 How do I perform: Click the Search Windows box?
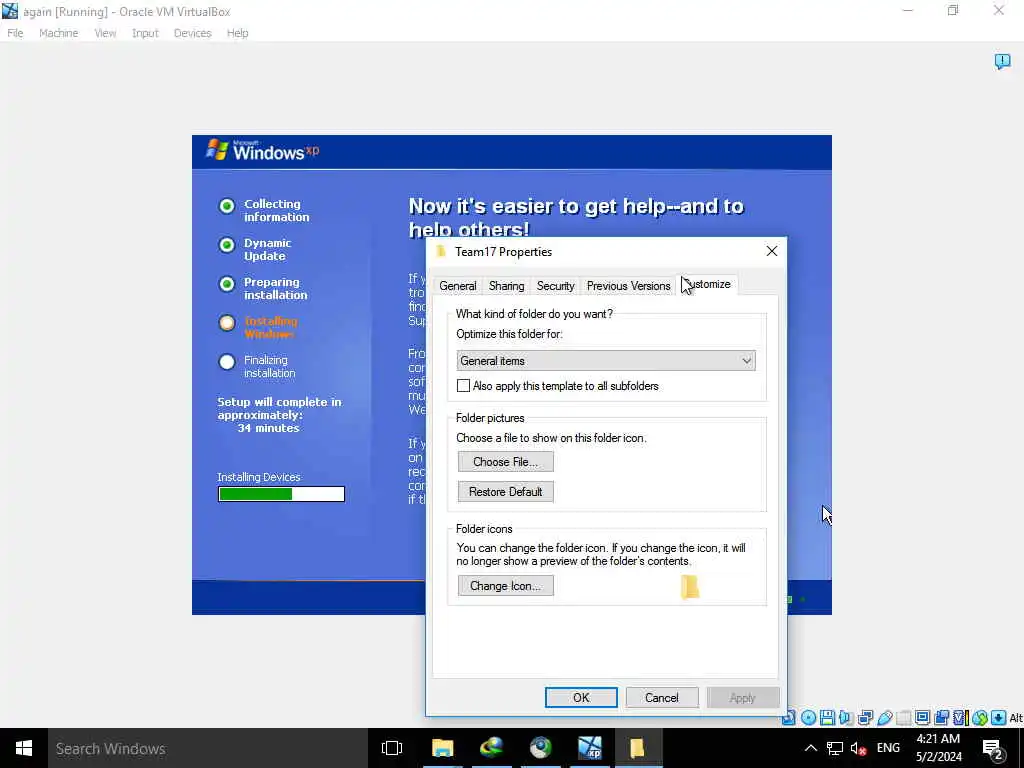coord(208,748)
